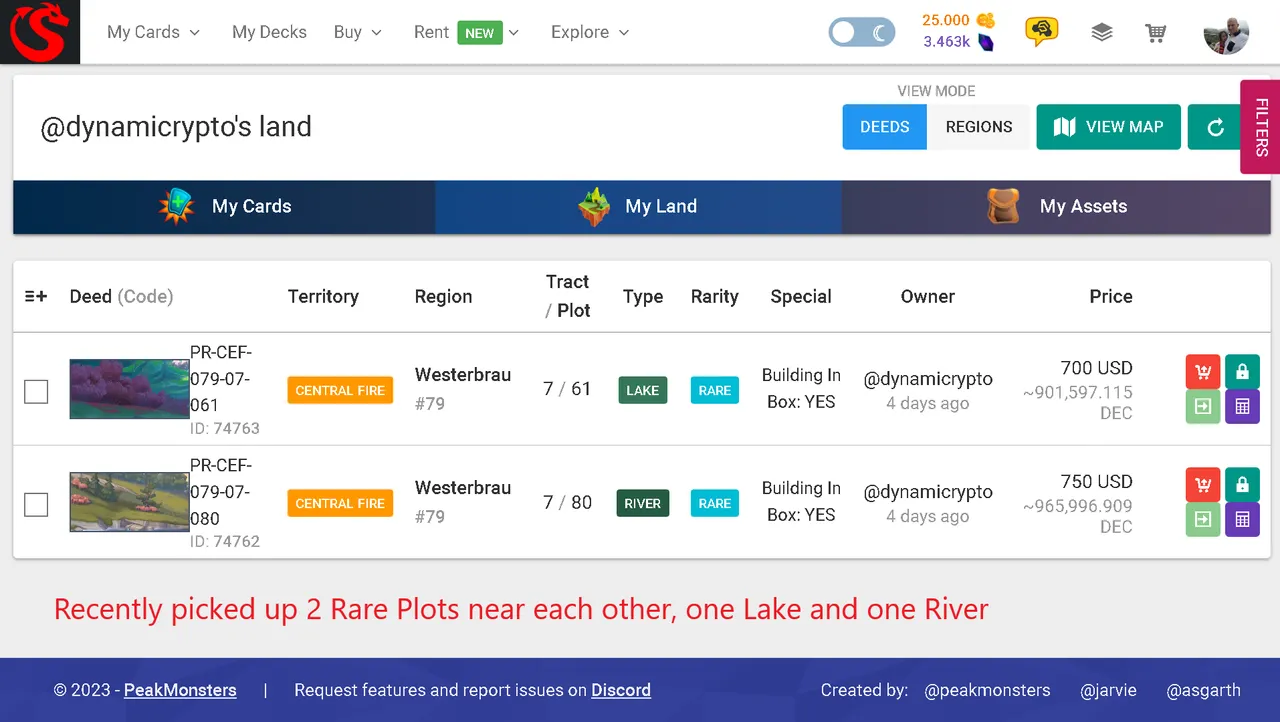Open the @asgarth creator link
Screen dimensions: 1280x722
coord(1203,690)
